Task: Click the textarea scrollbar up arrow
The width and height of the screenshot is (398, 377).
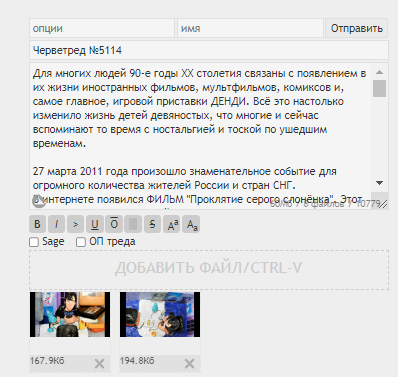Action: tap(379, 72)
